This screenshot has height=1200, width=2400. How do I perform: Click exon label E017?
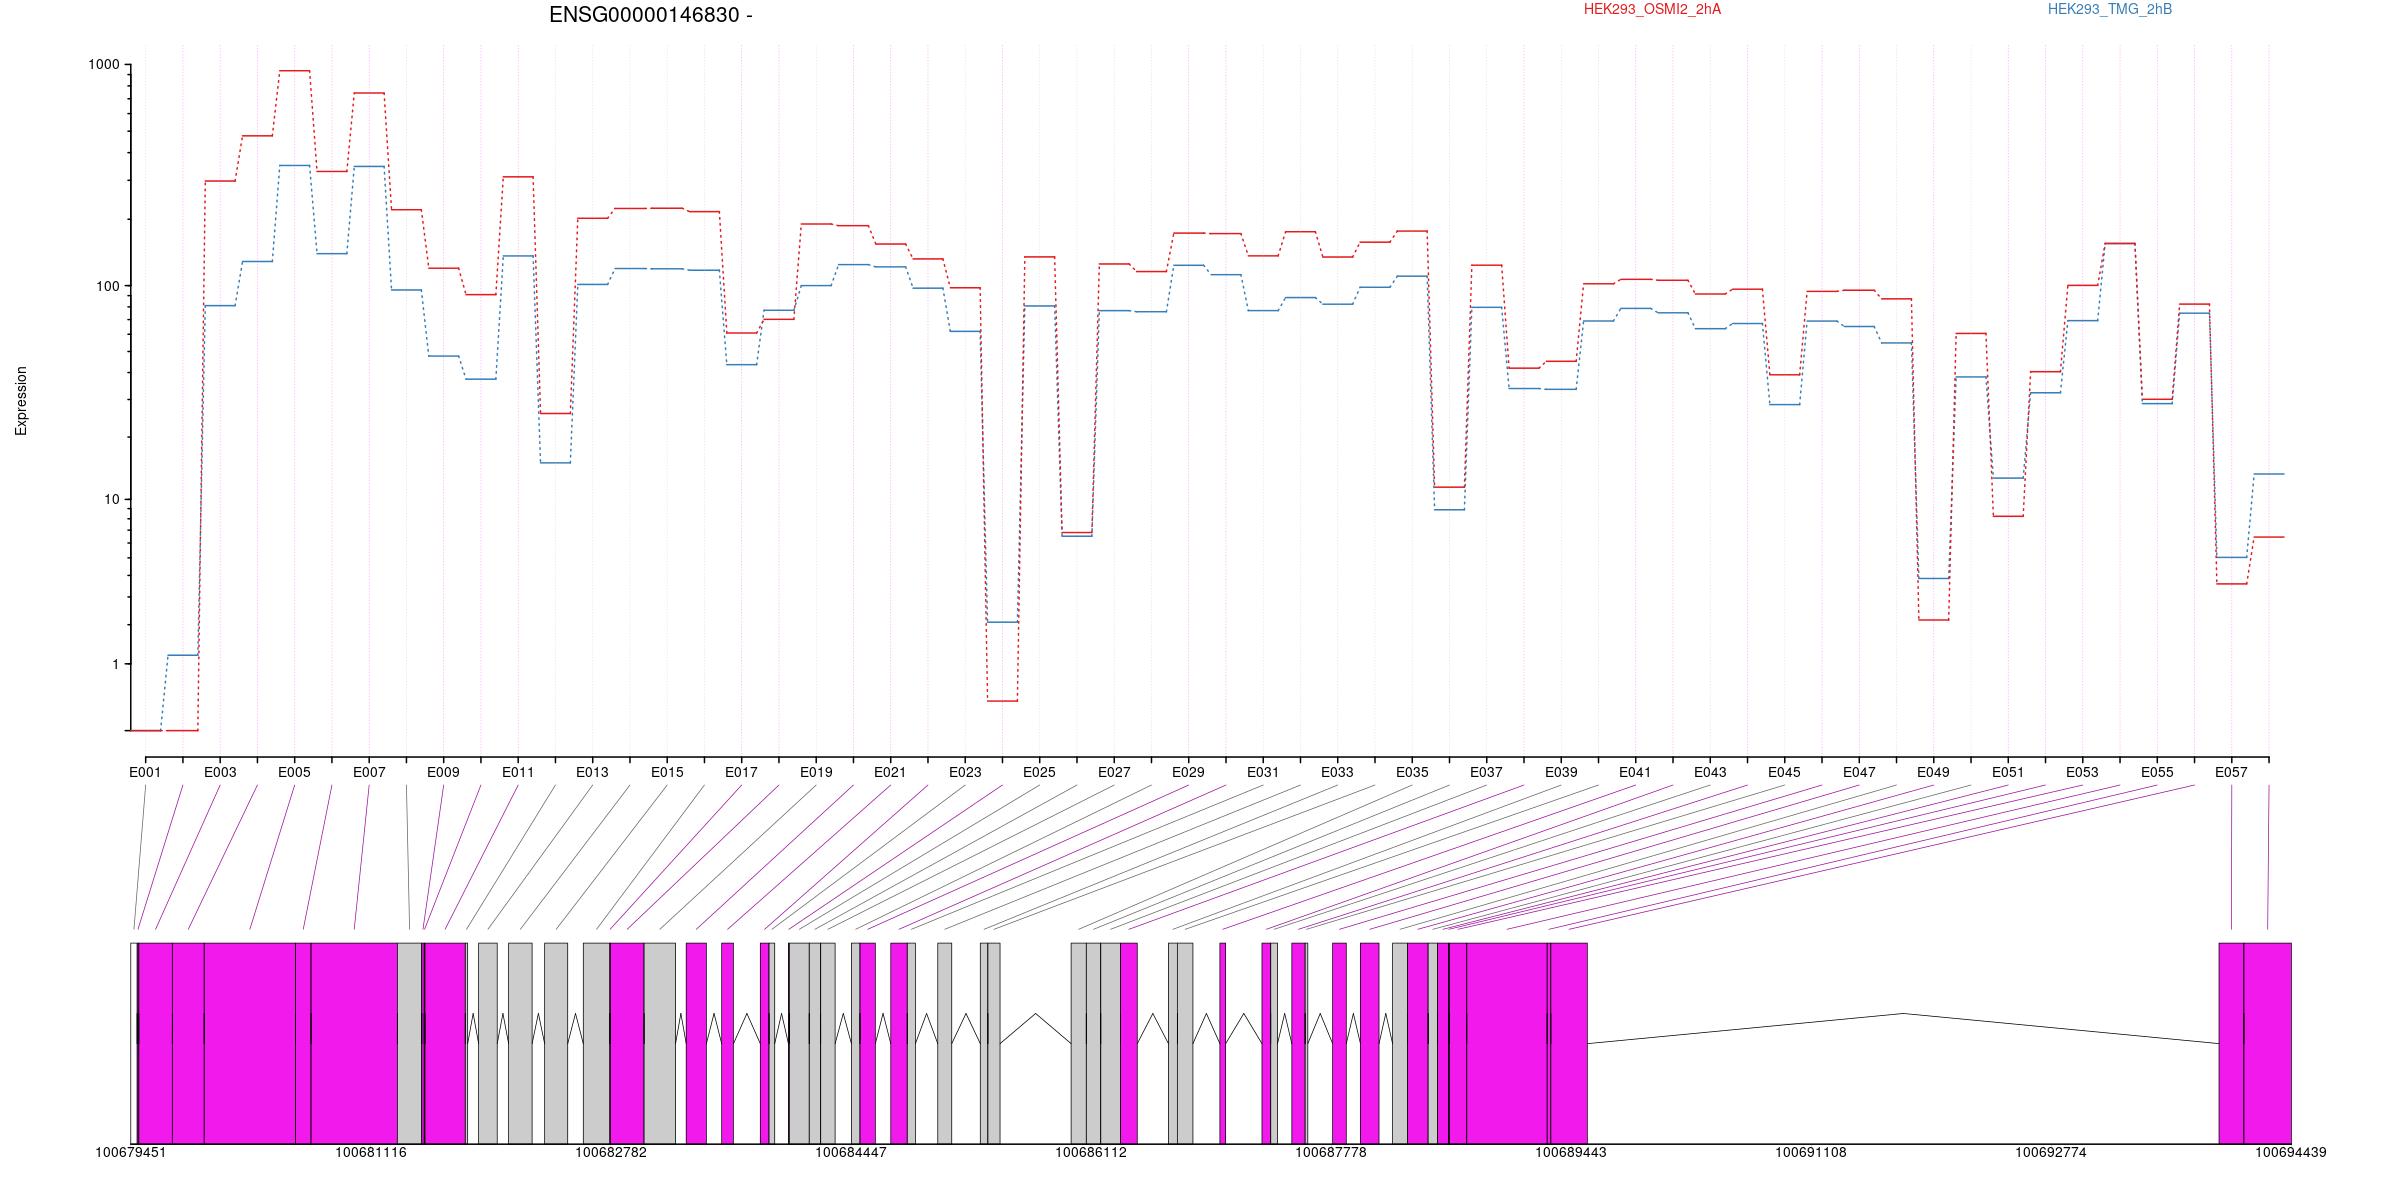tap(741, 772)
